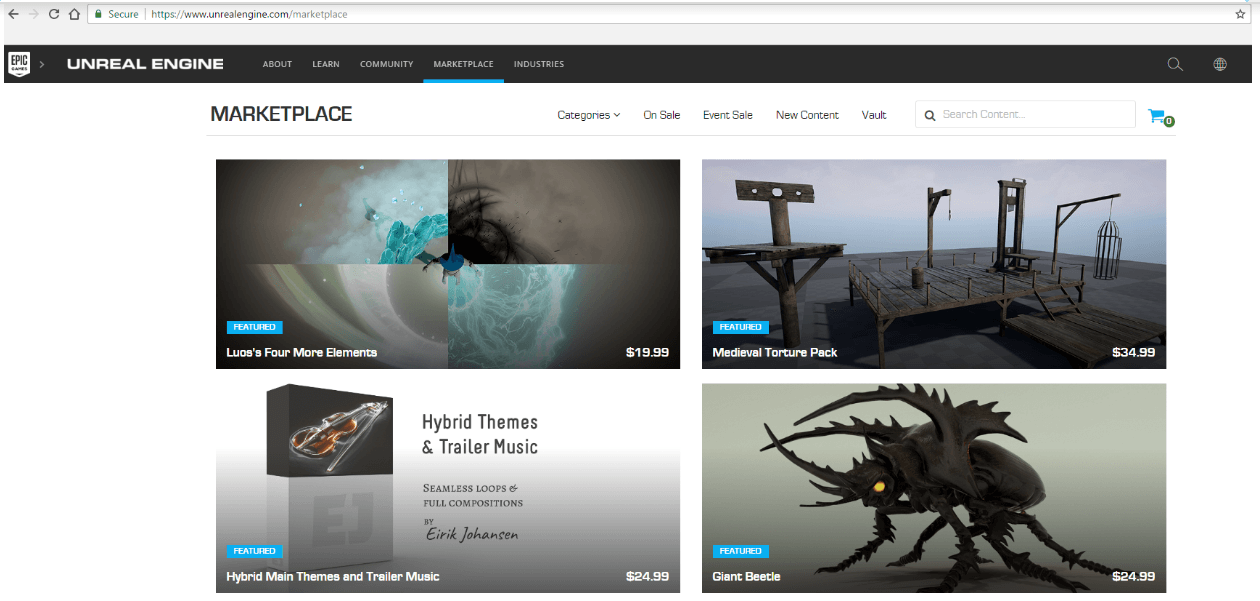Click the browser home icon
This screenshot has width=1260, height=601.
74,14
